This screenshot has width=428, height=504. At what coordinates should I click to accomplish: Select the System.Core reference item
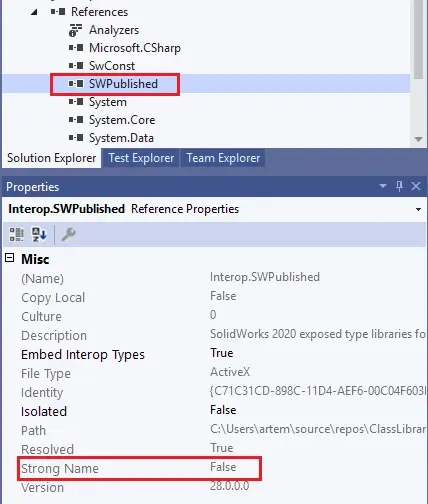coord(122,120)
